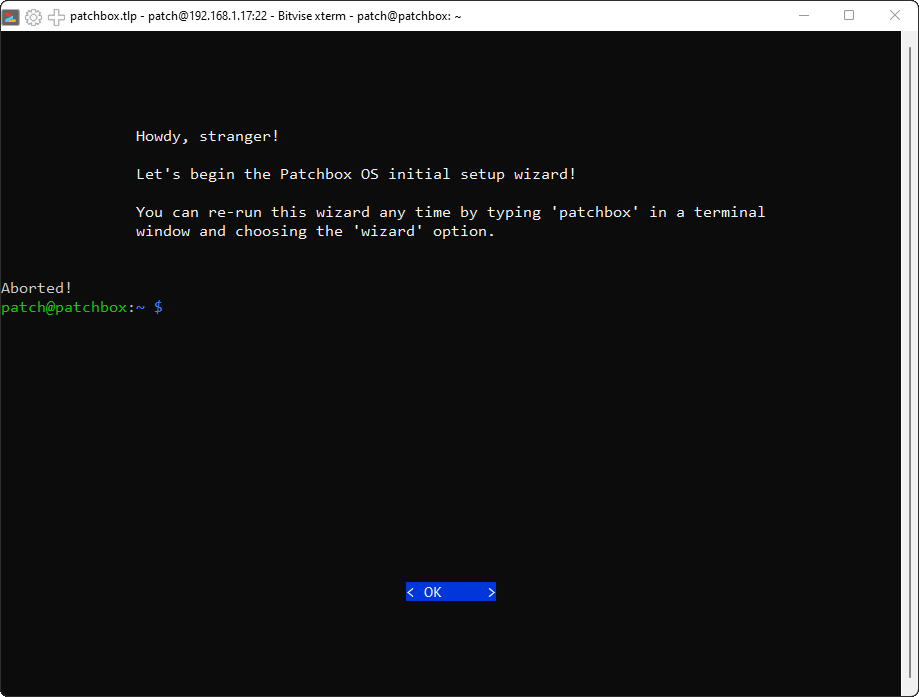Click the Bitvise xterm application icon
Image resolution: width=919 pixels, height=697 pixels.
[11, 16]
